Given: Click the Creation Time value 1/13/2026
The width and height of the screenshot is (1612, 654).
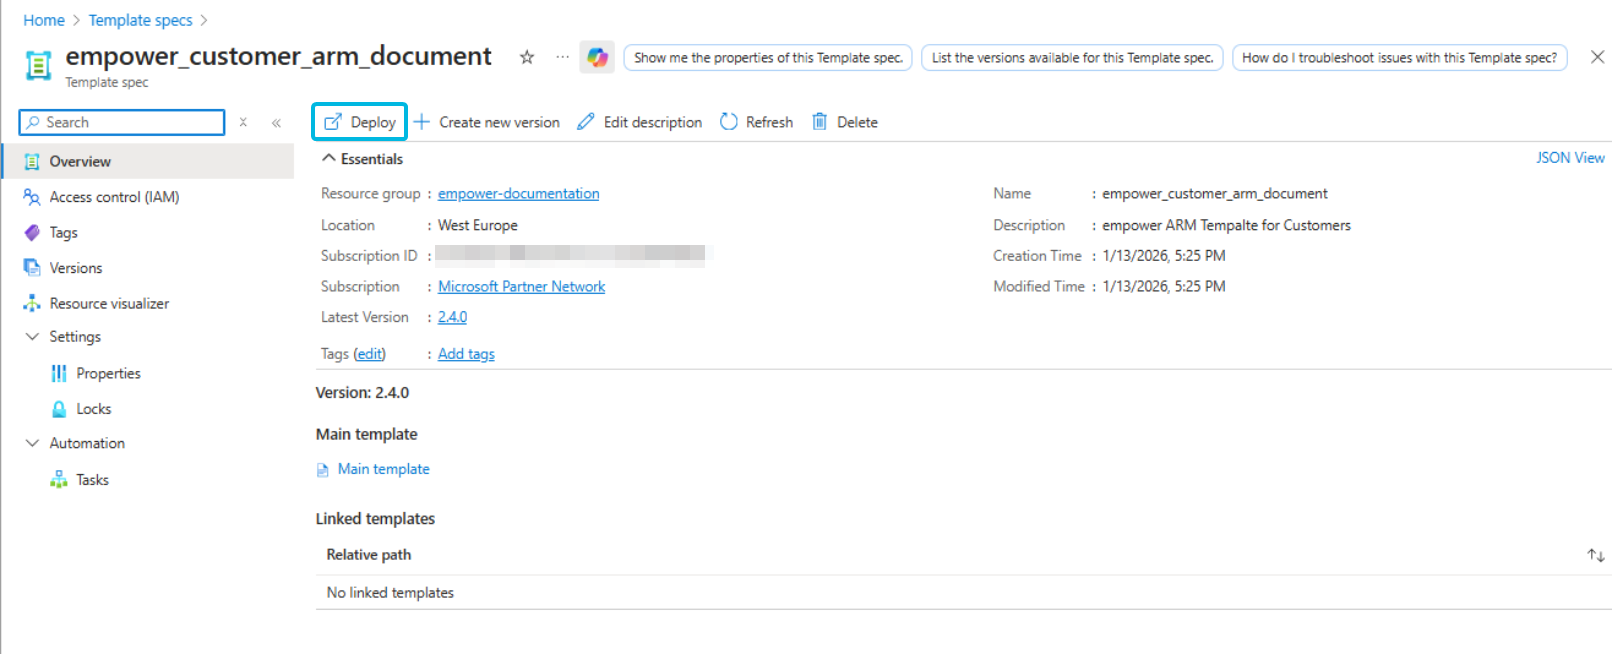Looking at the screenshot, I should (1164, 256).
